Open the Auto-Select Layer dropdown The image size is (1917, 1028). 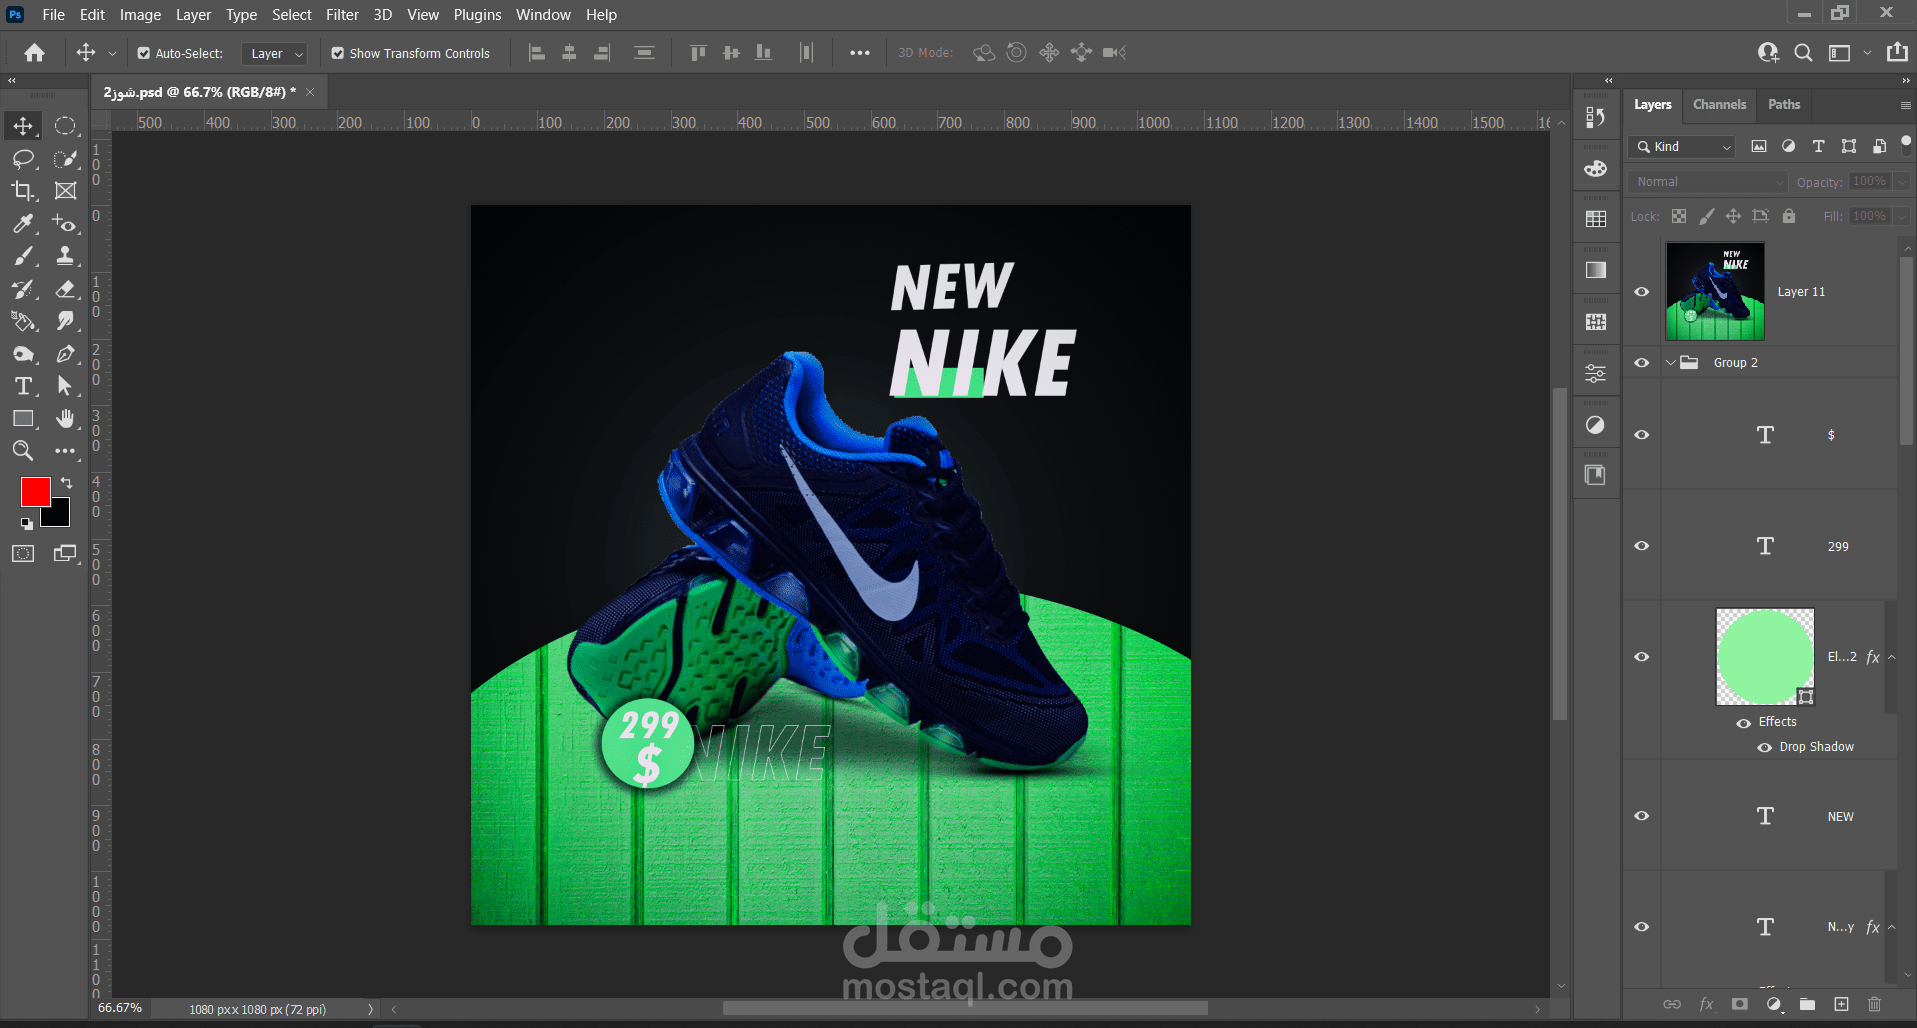[273, 53]
